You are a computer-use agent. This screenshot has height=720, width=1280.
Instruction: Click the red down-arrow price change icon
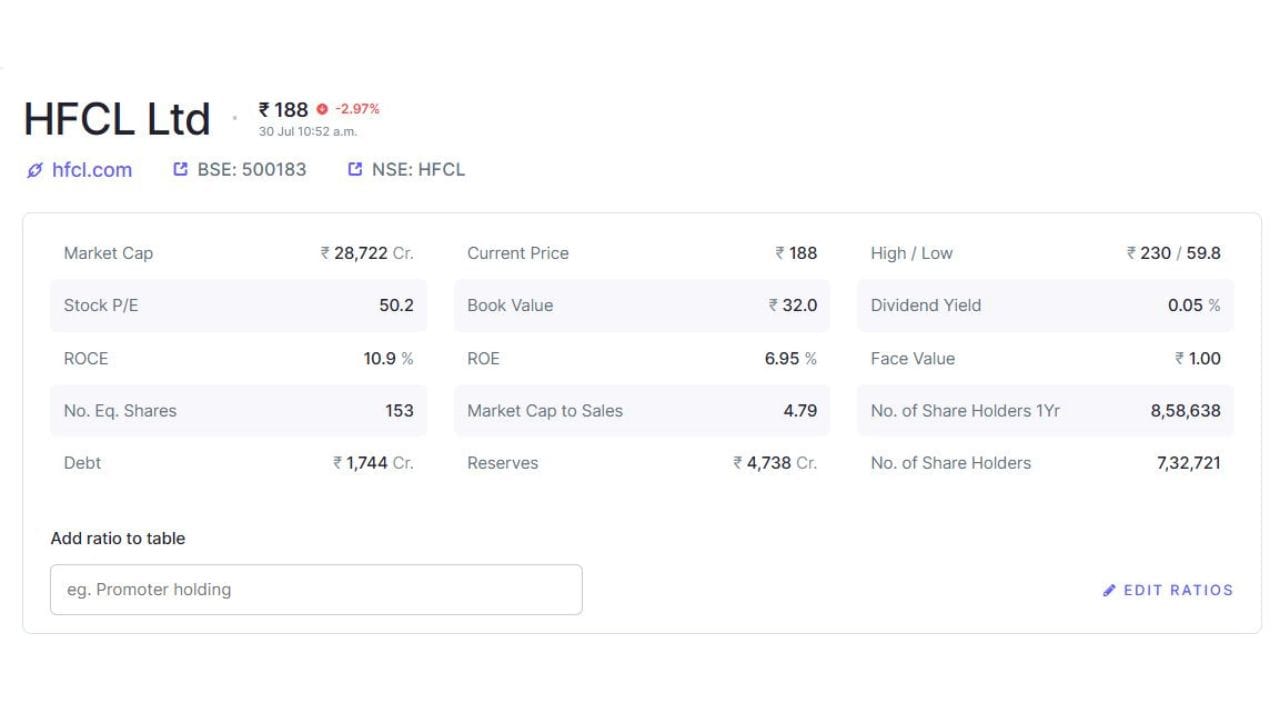[x=322, y=109]
